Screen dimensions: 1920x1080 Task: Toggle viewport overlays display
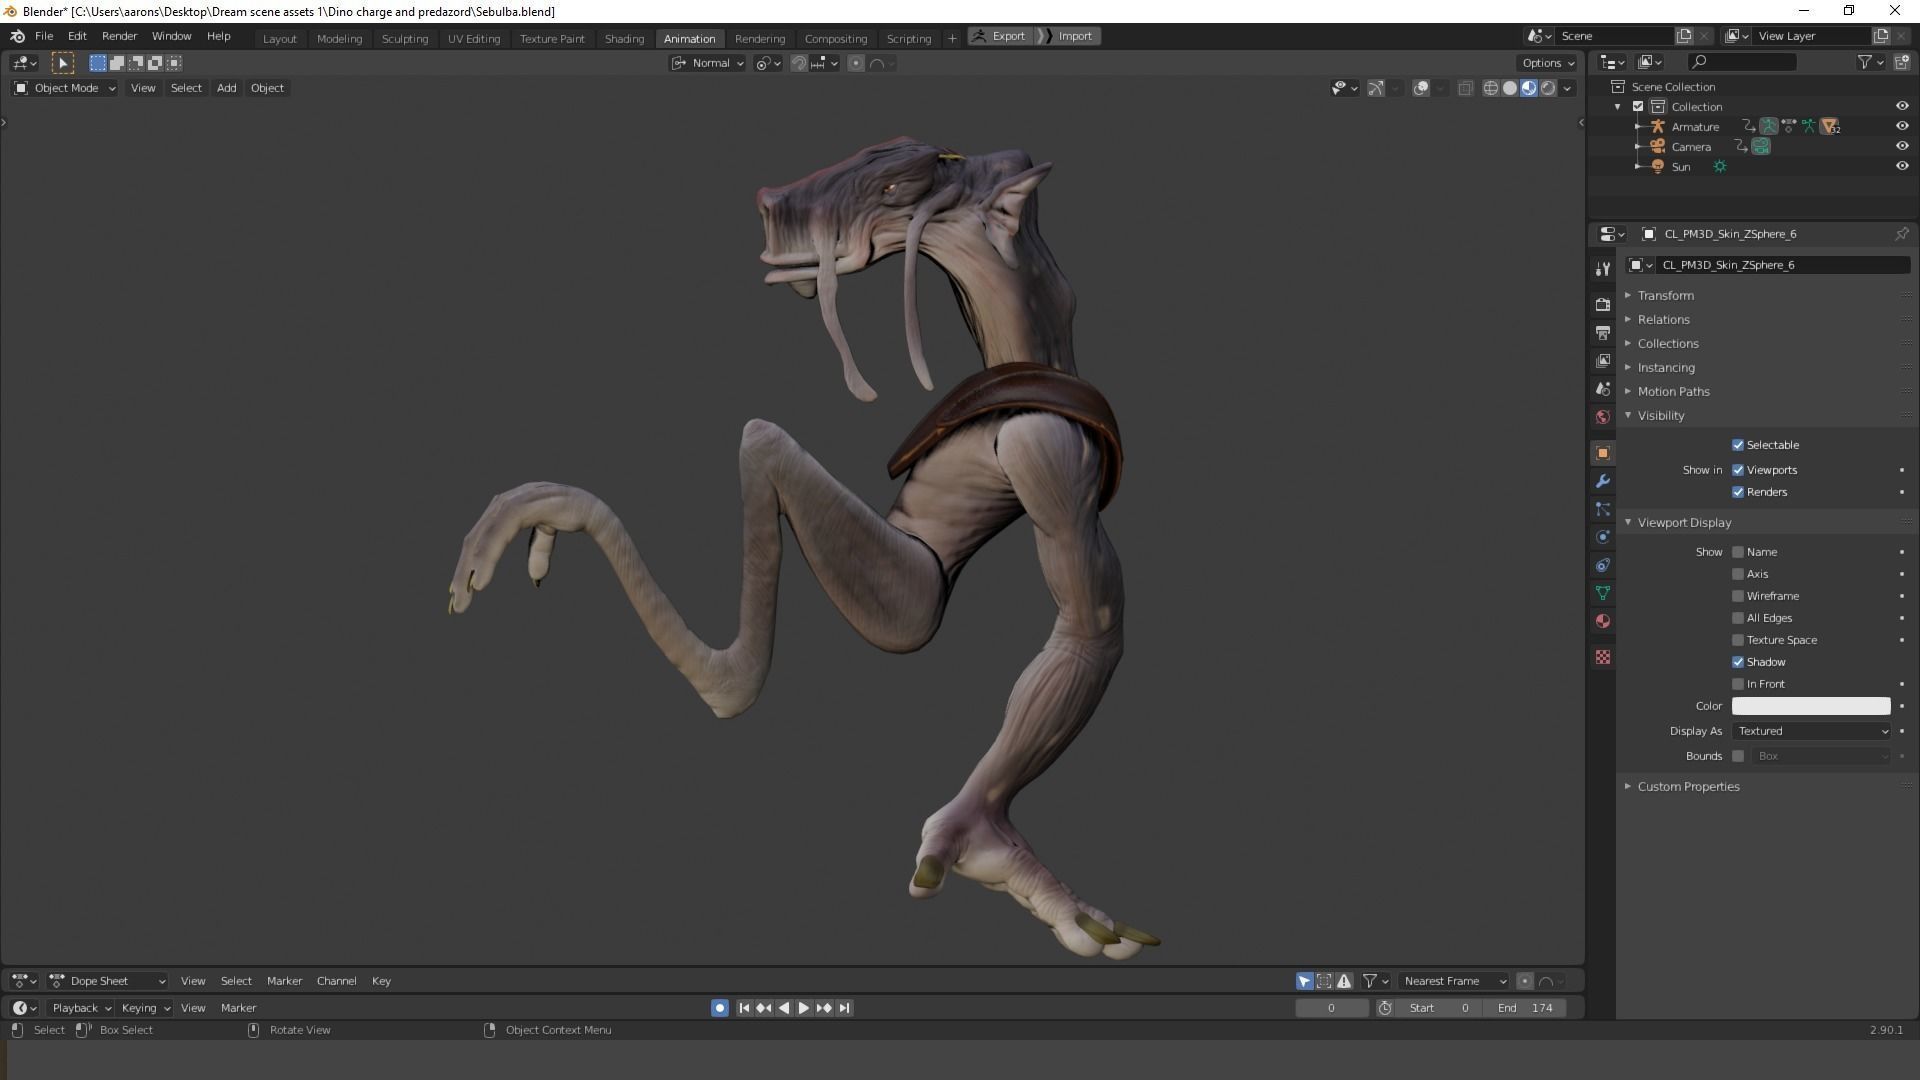pyautogui.click(x=1421, y=88)
